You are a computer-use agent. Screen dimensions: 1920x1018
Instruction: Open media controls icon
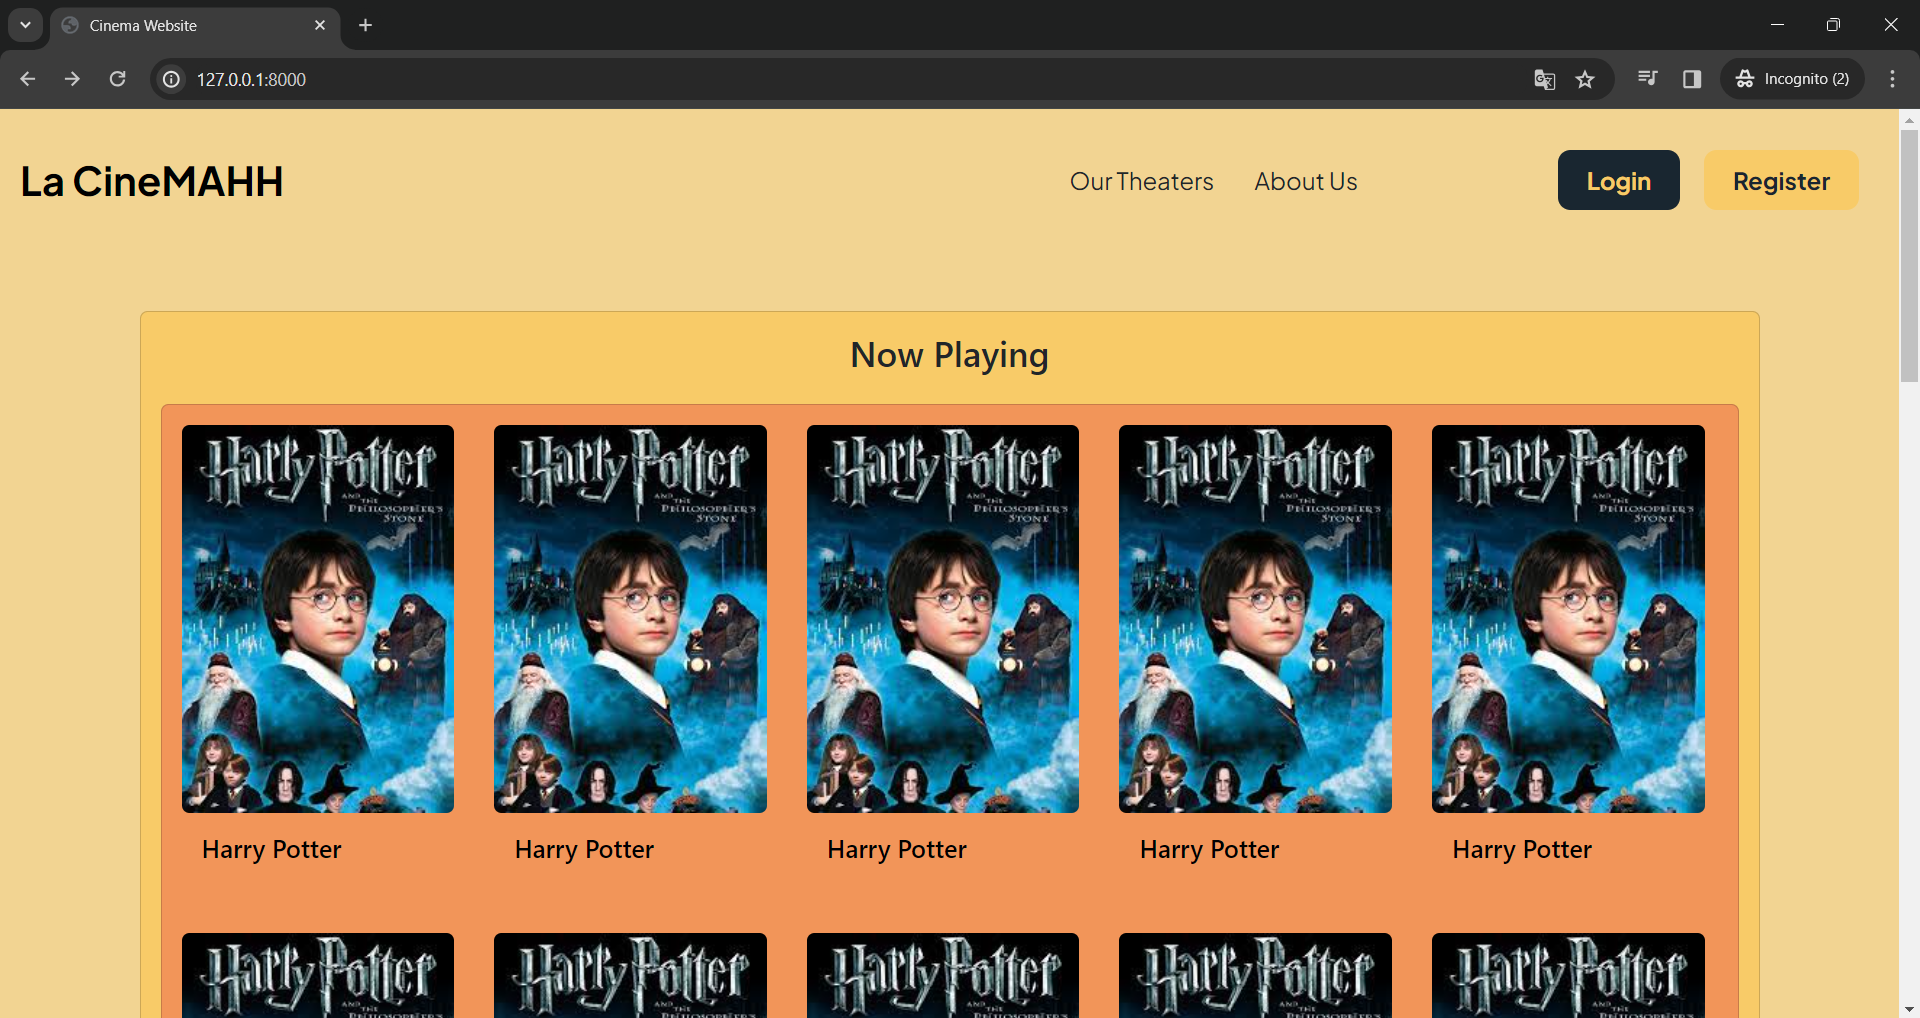(x=1648, y=79)
